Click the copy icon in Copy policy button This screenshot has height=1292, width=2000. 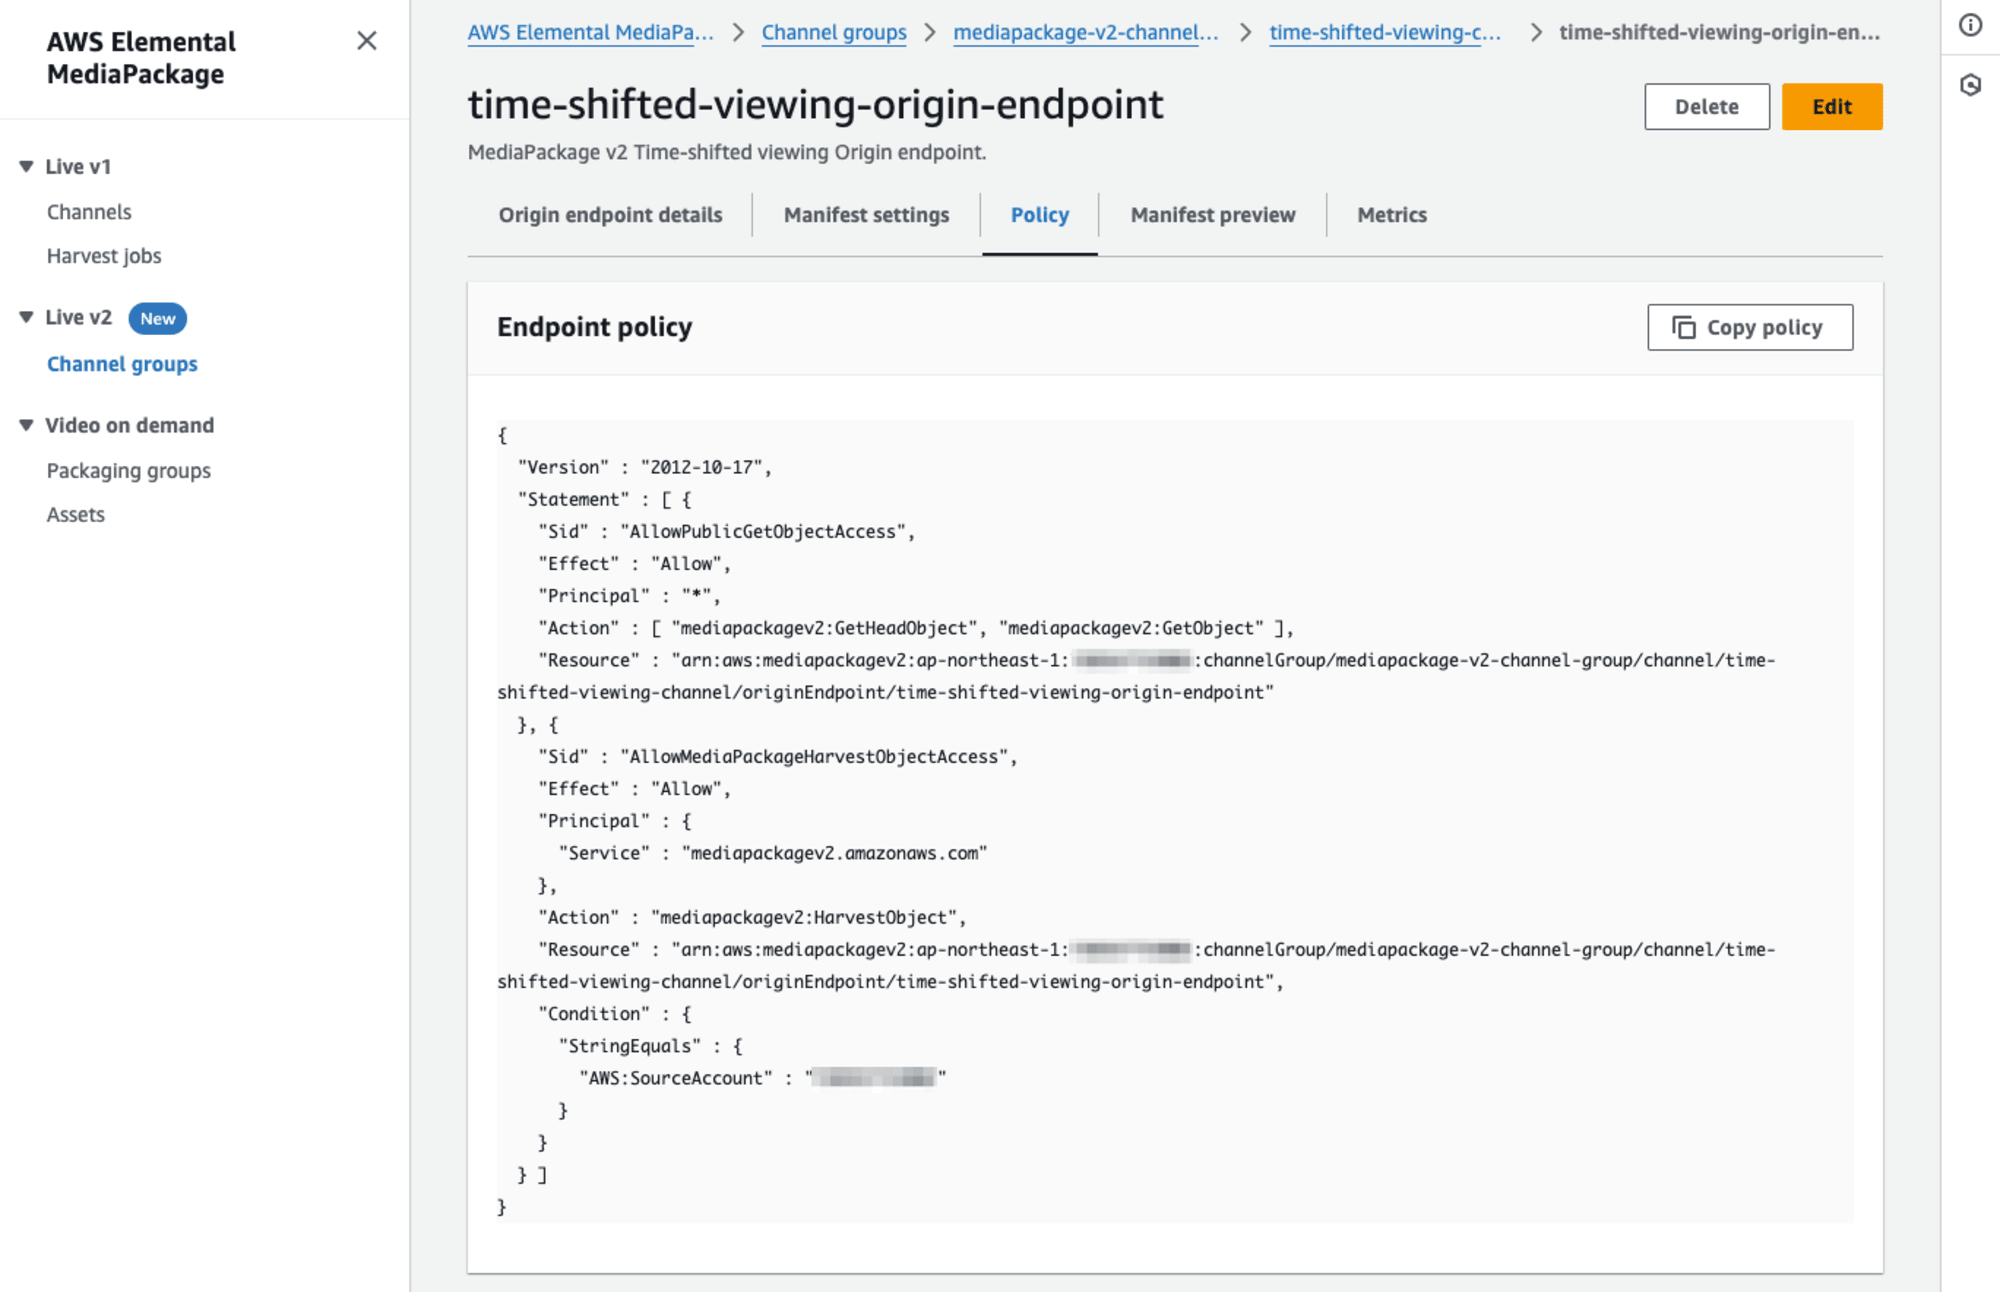(1684, 328)
